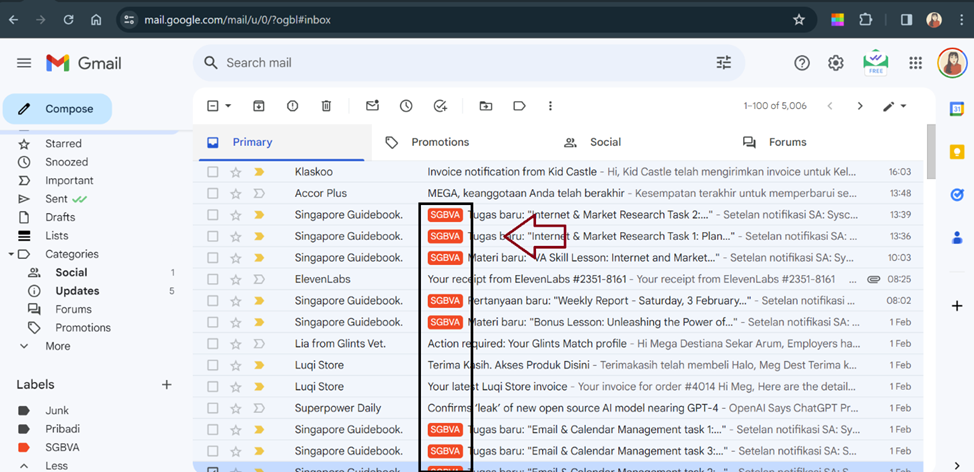The height and width of the screenshot is (472, 974).
Task: Open the Google apps grid
Action: pyautogui.click(x=915, y=63)
